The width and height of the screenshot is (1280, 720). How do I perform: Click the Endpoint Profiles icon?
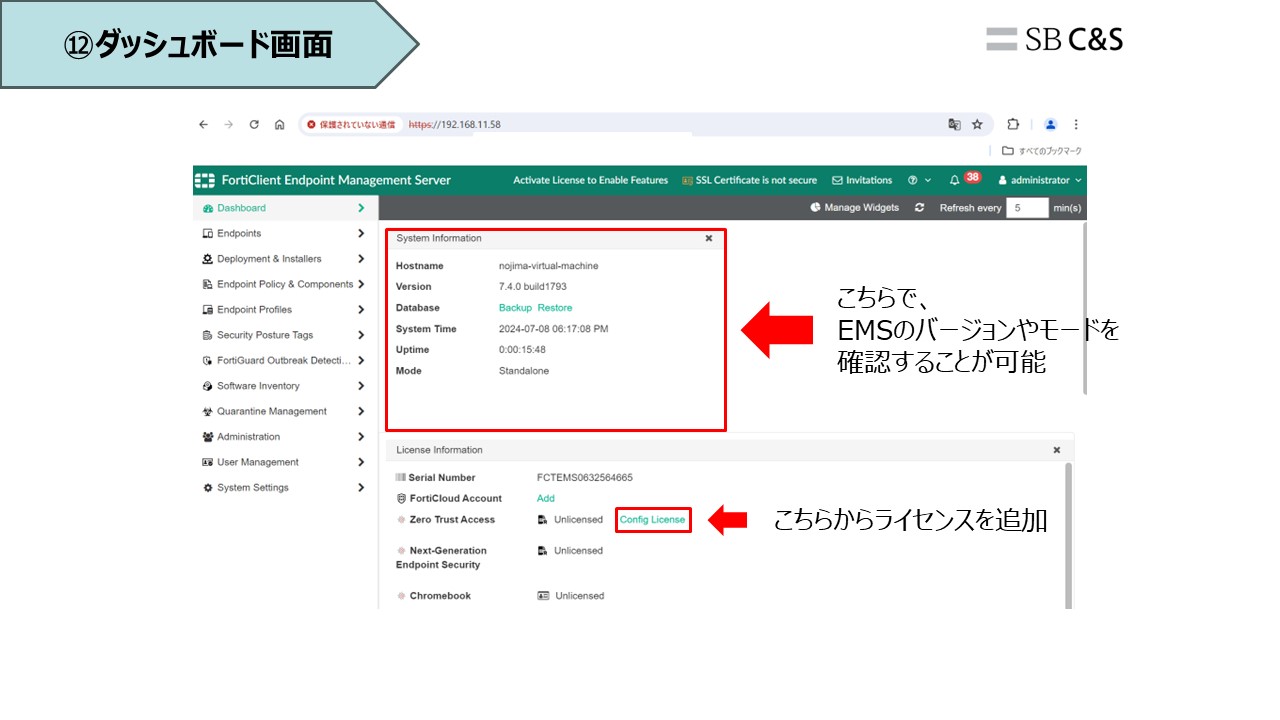click(x=208, y=310)
